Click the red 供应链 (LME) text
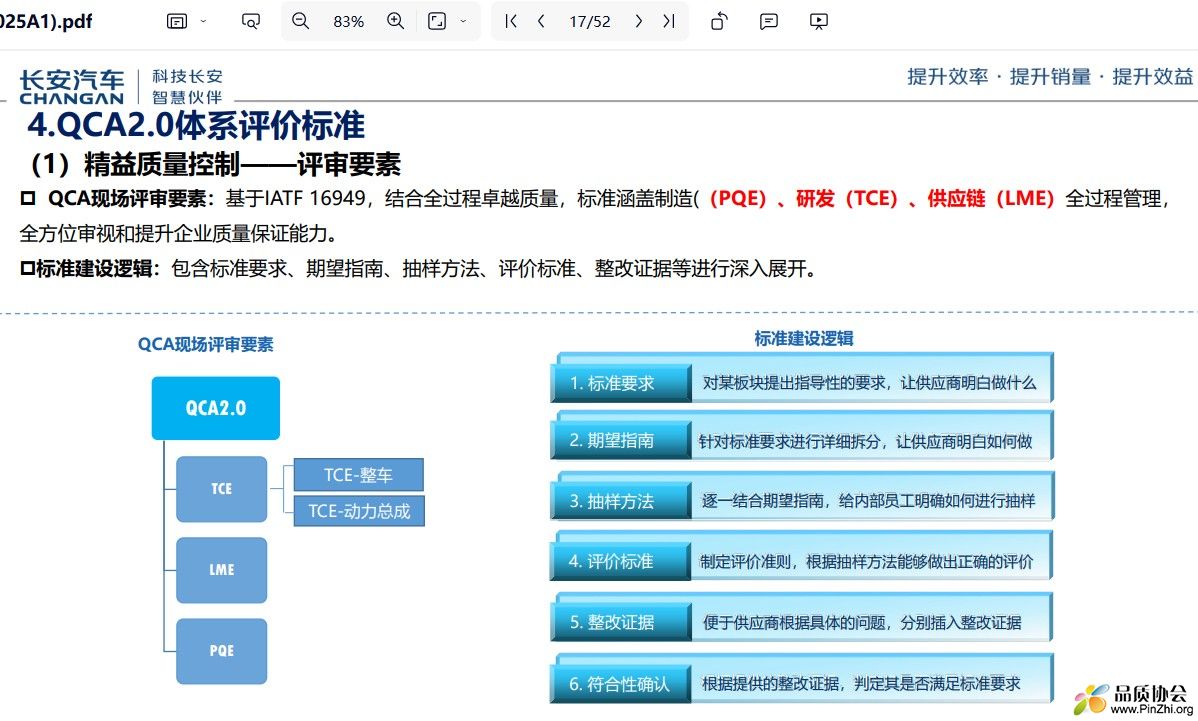This screenshot has width=1198, height=721. pyautogui.click(x=991, y=199)
